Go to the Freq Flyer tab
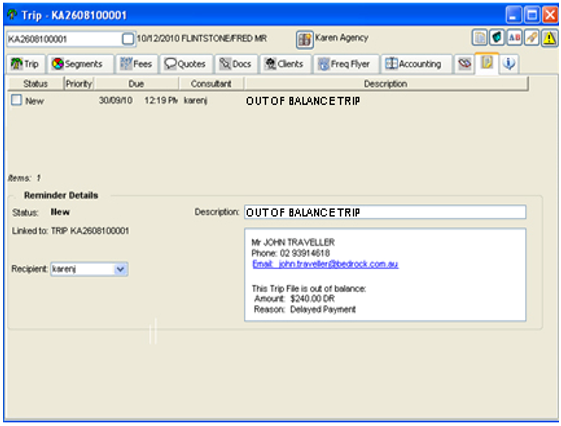This screenshot has height=426, width=561. pos(346,64)
